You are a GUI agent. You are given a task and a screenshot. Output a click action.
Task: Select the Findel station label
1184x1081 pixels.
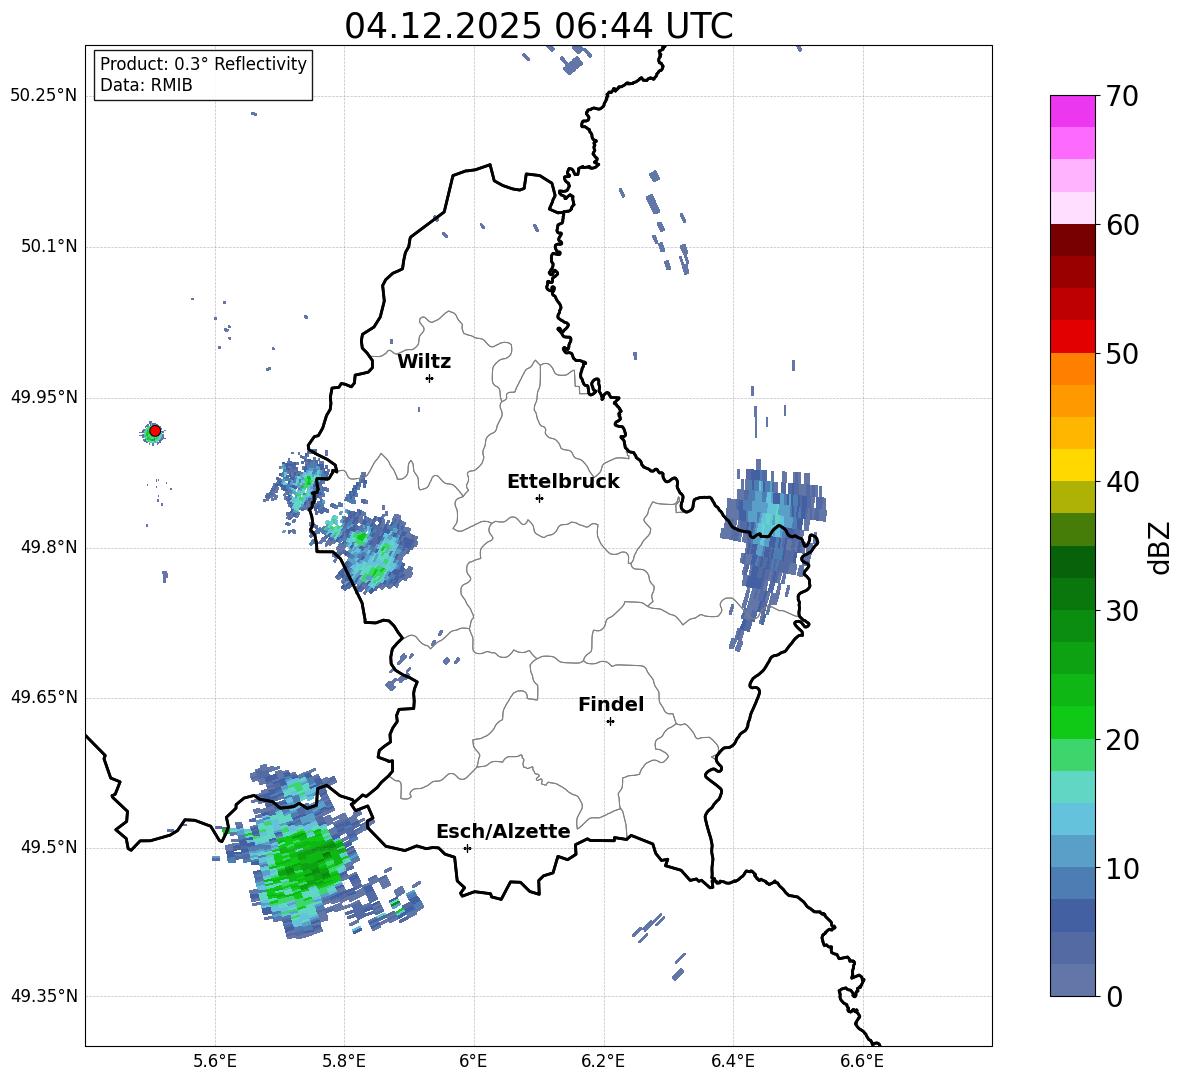[611, 704]
